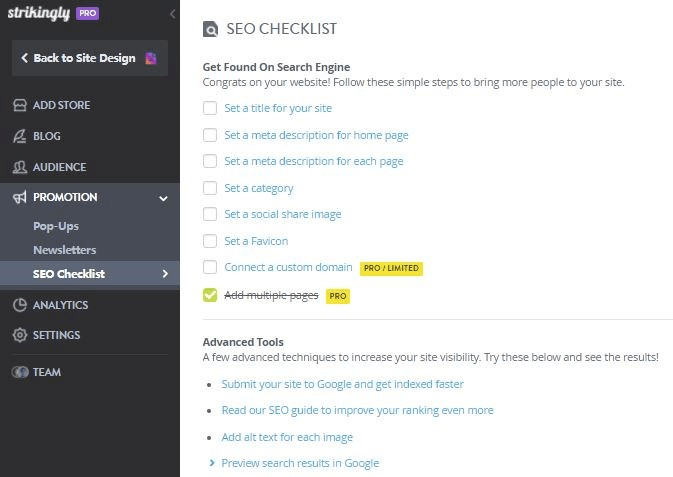Click the Add Store bag icon
This screenshot has height=477, width=673.
pos(19,105)
